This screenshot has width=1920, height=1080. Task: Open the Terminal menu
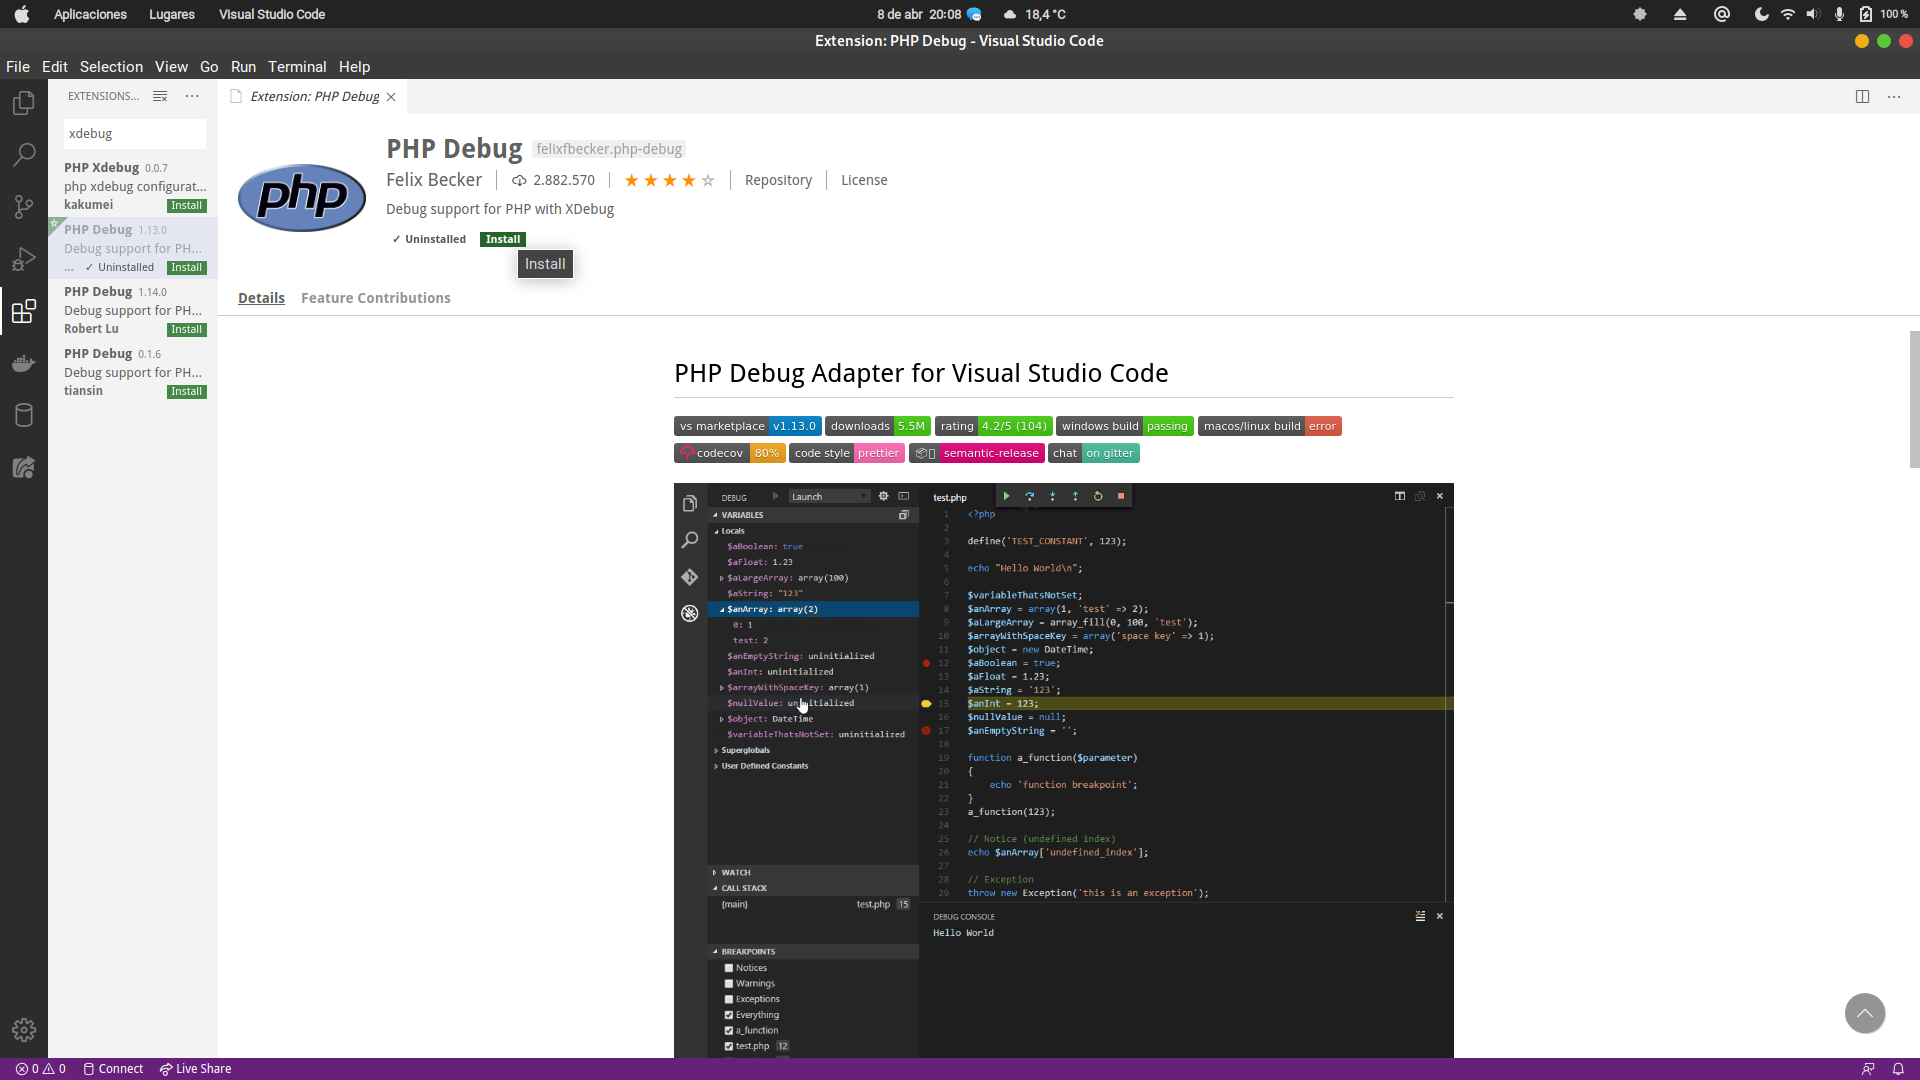pos(297,67)
